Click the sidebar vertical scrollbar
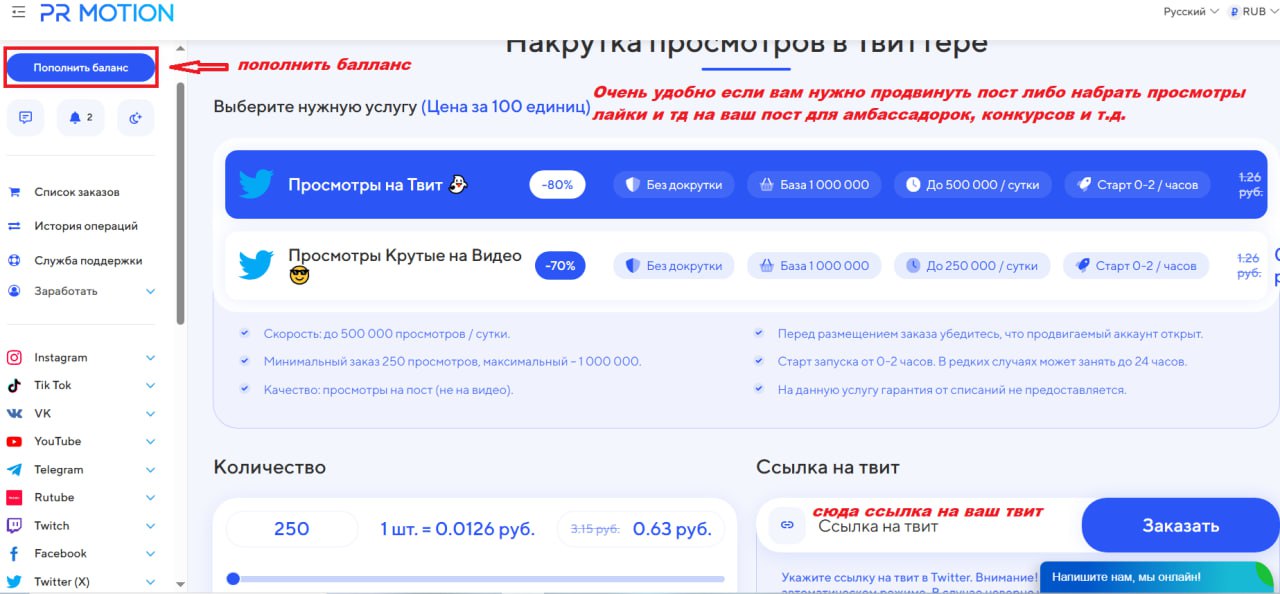 [180, 203]
